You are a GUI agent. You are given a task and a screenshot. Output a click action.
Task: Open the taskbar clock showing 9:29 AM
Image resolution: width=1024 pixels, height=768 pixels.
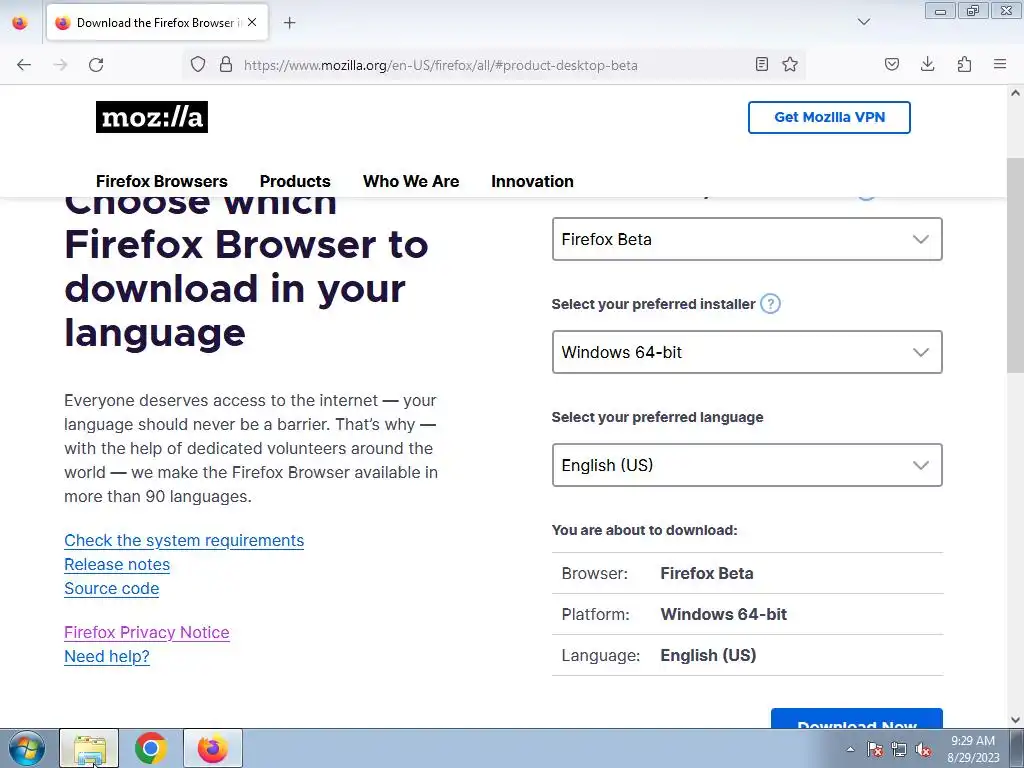(x=973, y=748)
